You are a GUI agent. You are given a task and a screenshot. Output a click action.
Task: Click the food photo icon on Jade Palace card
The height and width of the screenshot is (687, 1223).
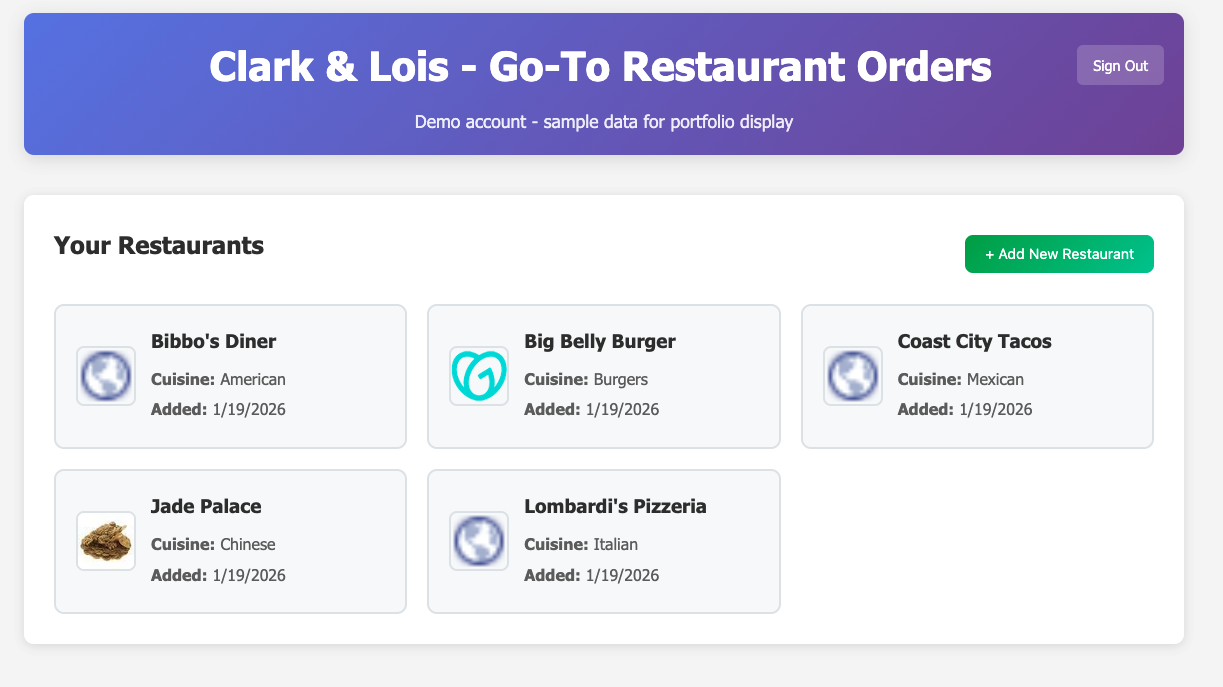click(106, 541)
